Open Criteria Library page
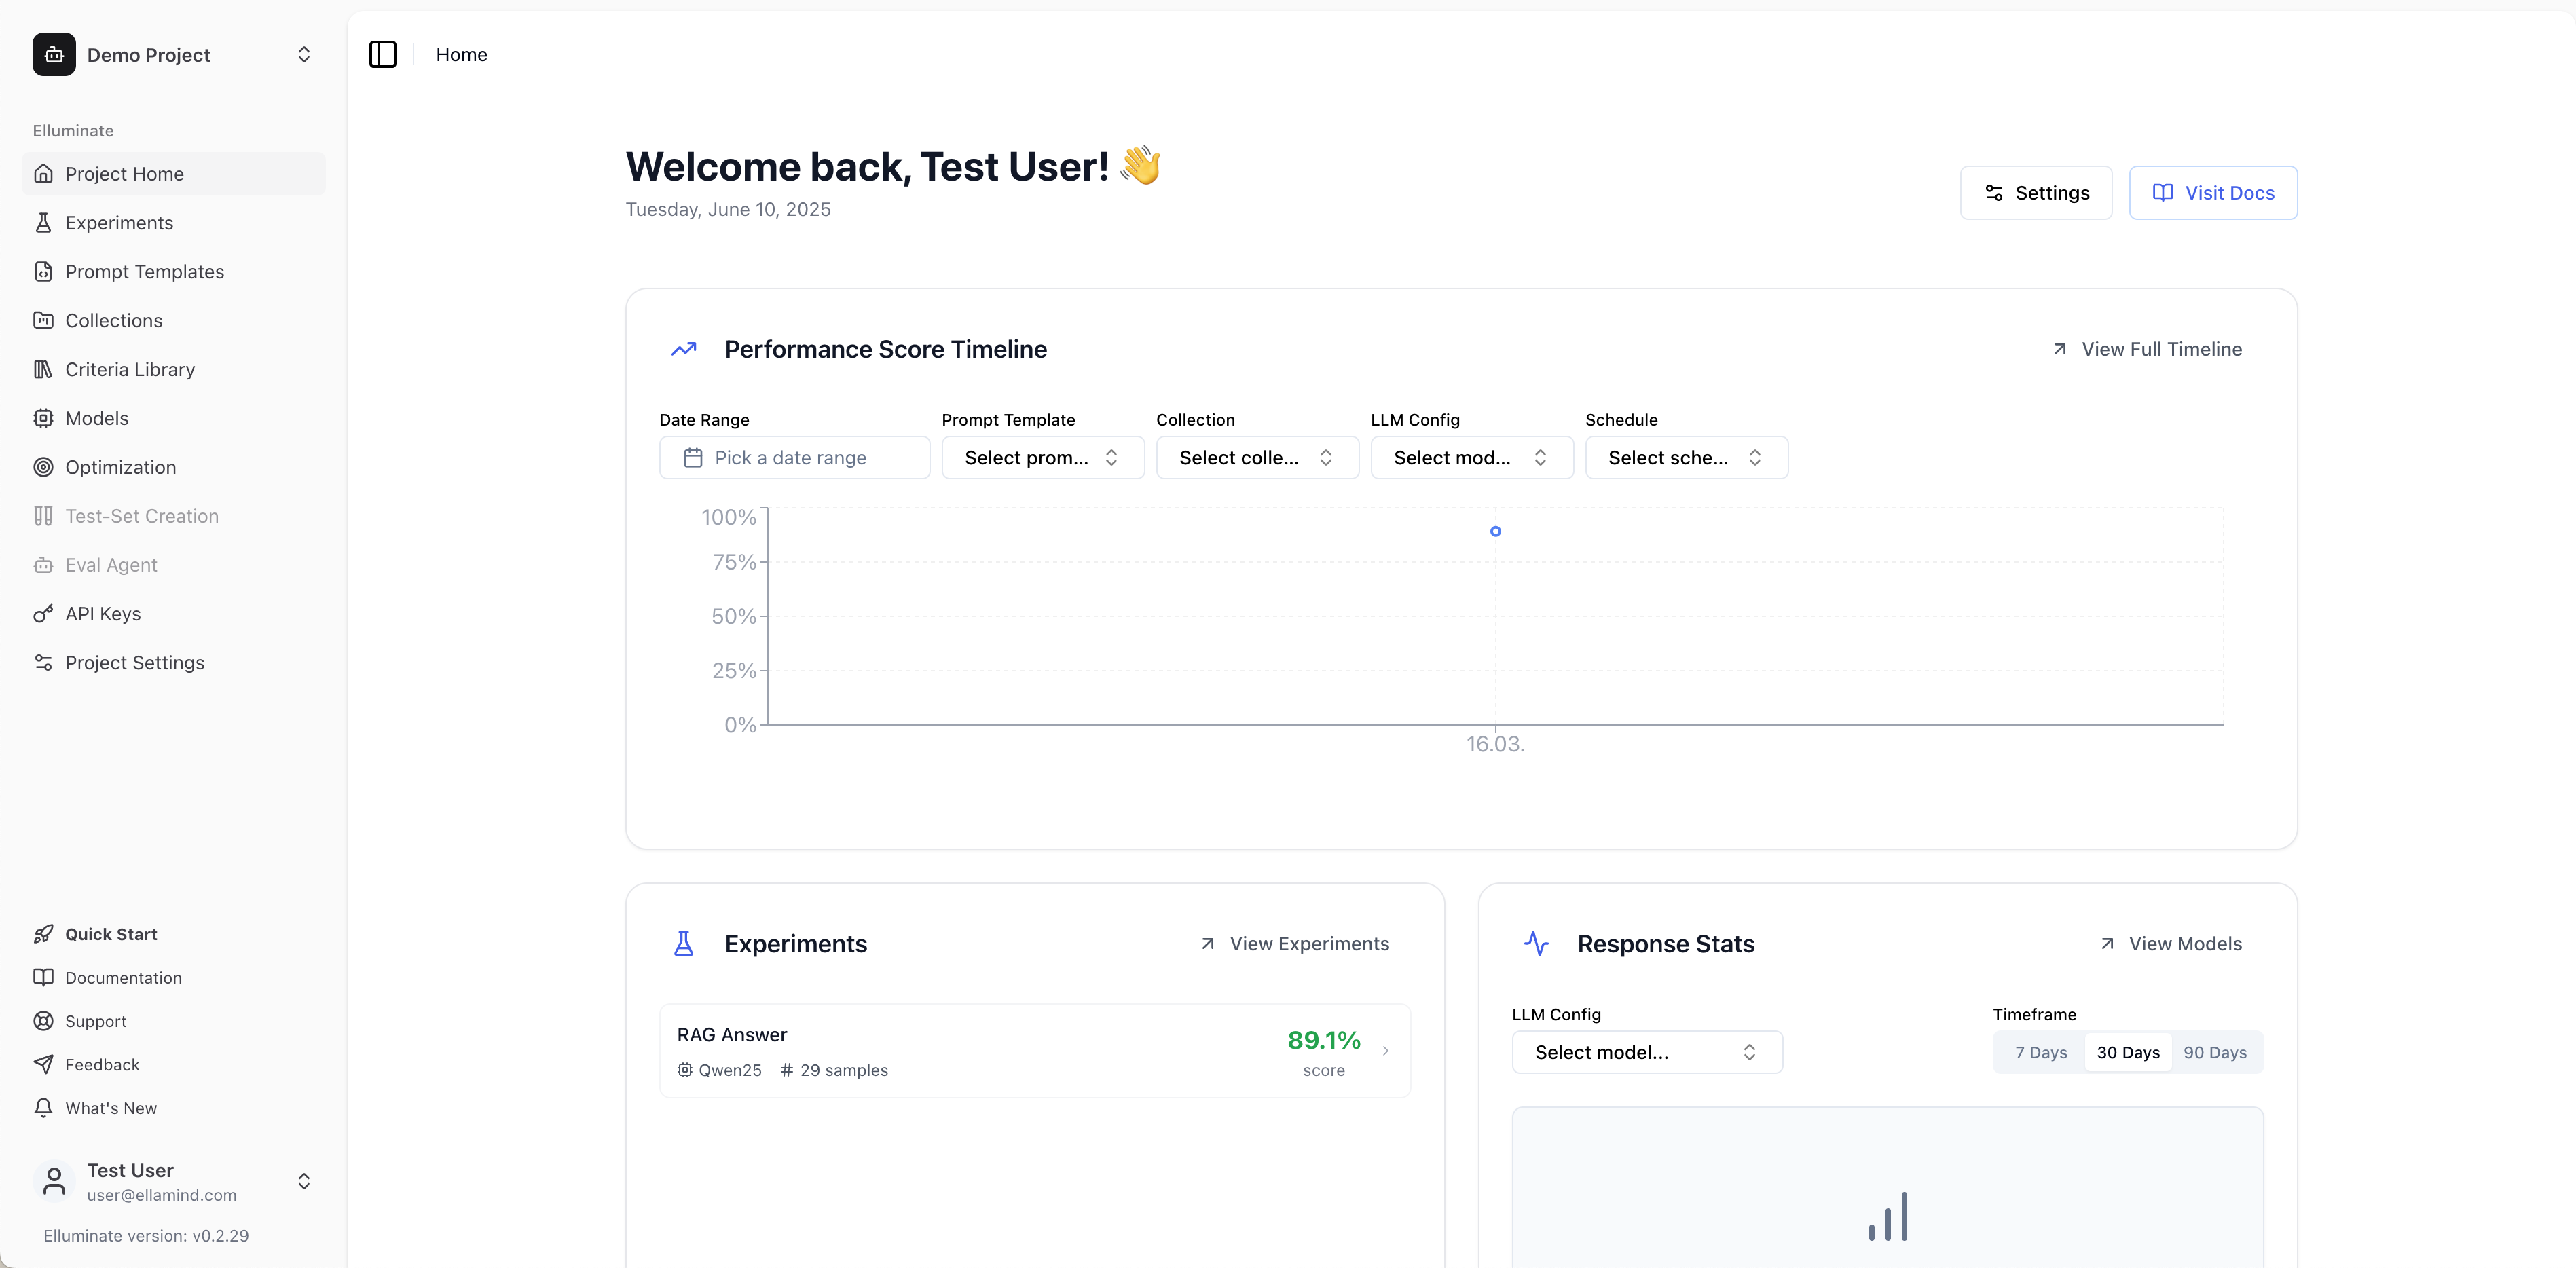This screenshot has height=1268, width=2576. pyautogui.click(x=173, y=369)
